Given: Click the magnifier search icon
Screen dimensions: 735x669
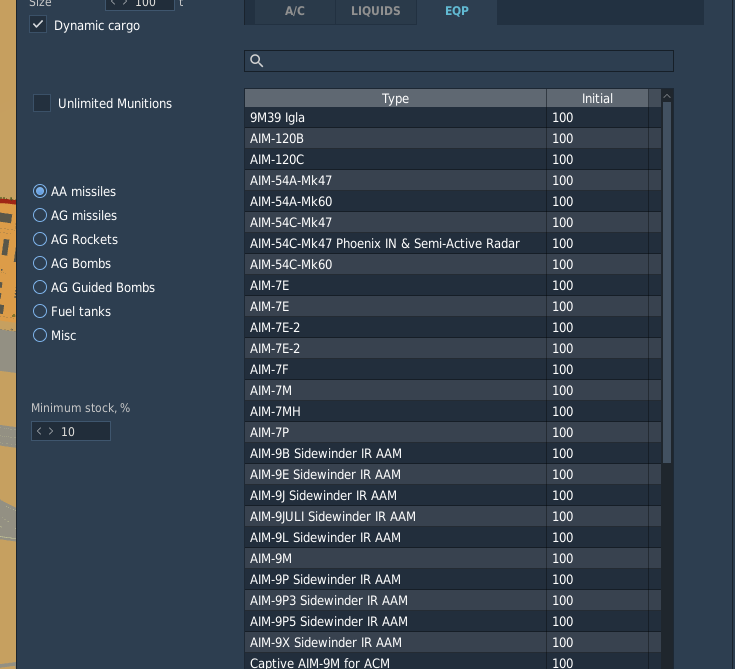Looking at the screenshot, I should (x=256, y=61).
